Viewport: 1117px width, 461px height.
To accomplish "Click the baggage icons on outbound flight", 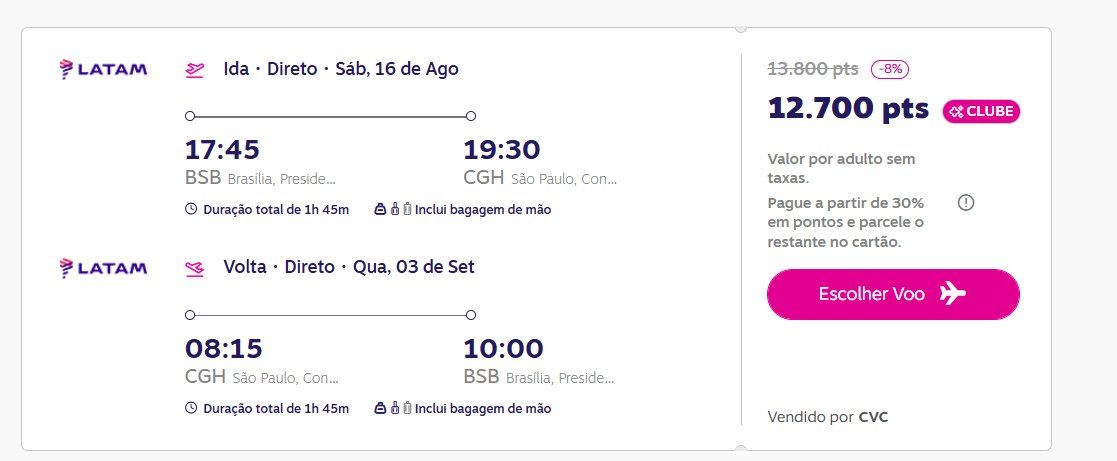I will click(x=393, y=209).
